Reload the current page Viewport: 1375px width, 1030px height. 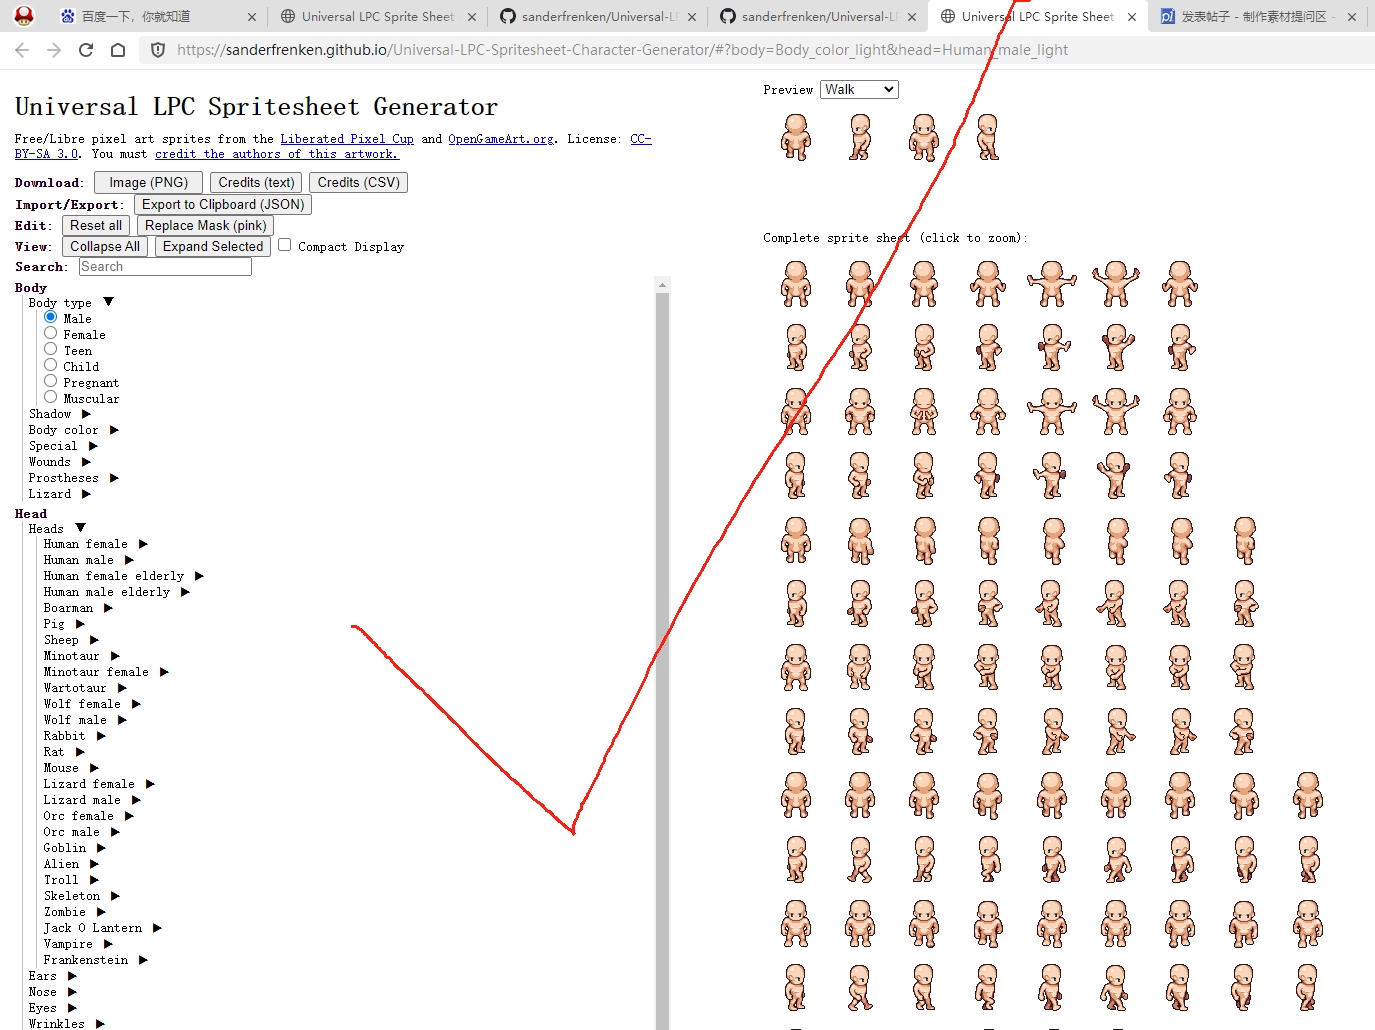[x=86, y=50]
